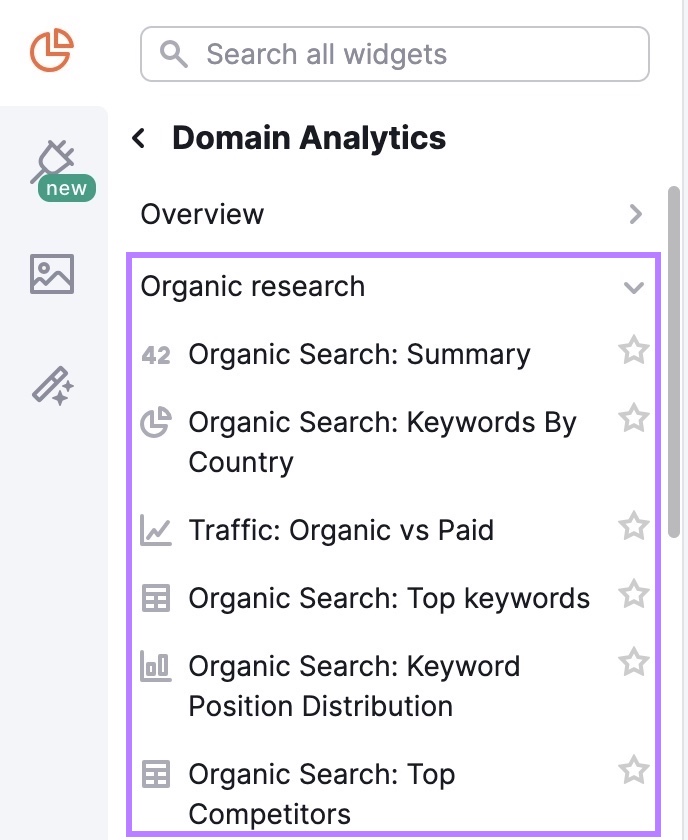The height and width of the screenshot is (840, 688).
Task: Expand the Overview section chevron
Action: [635, 214]
